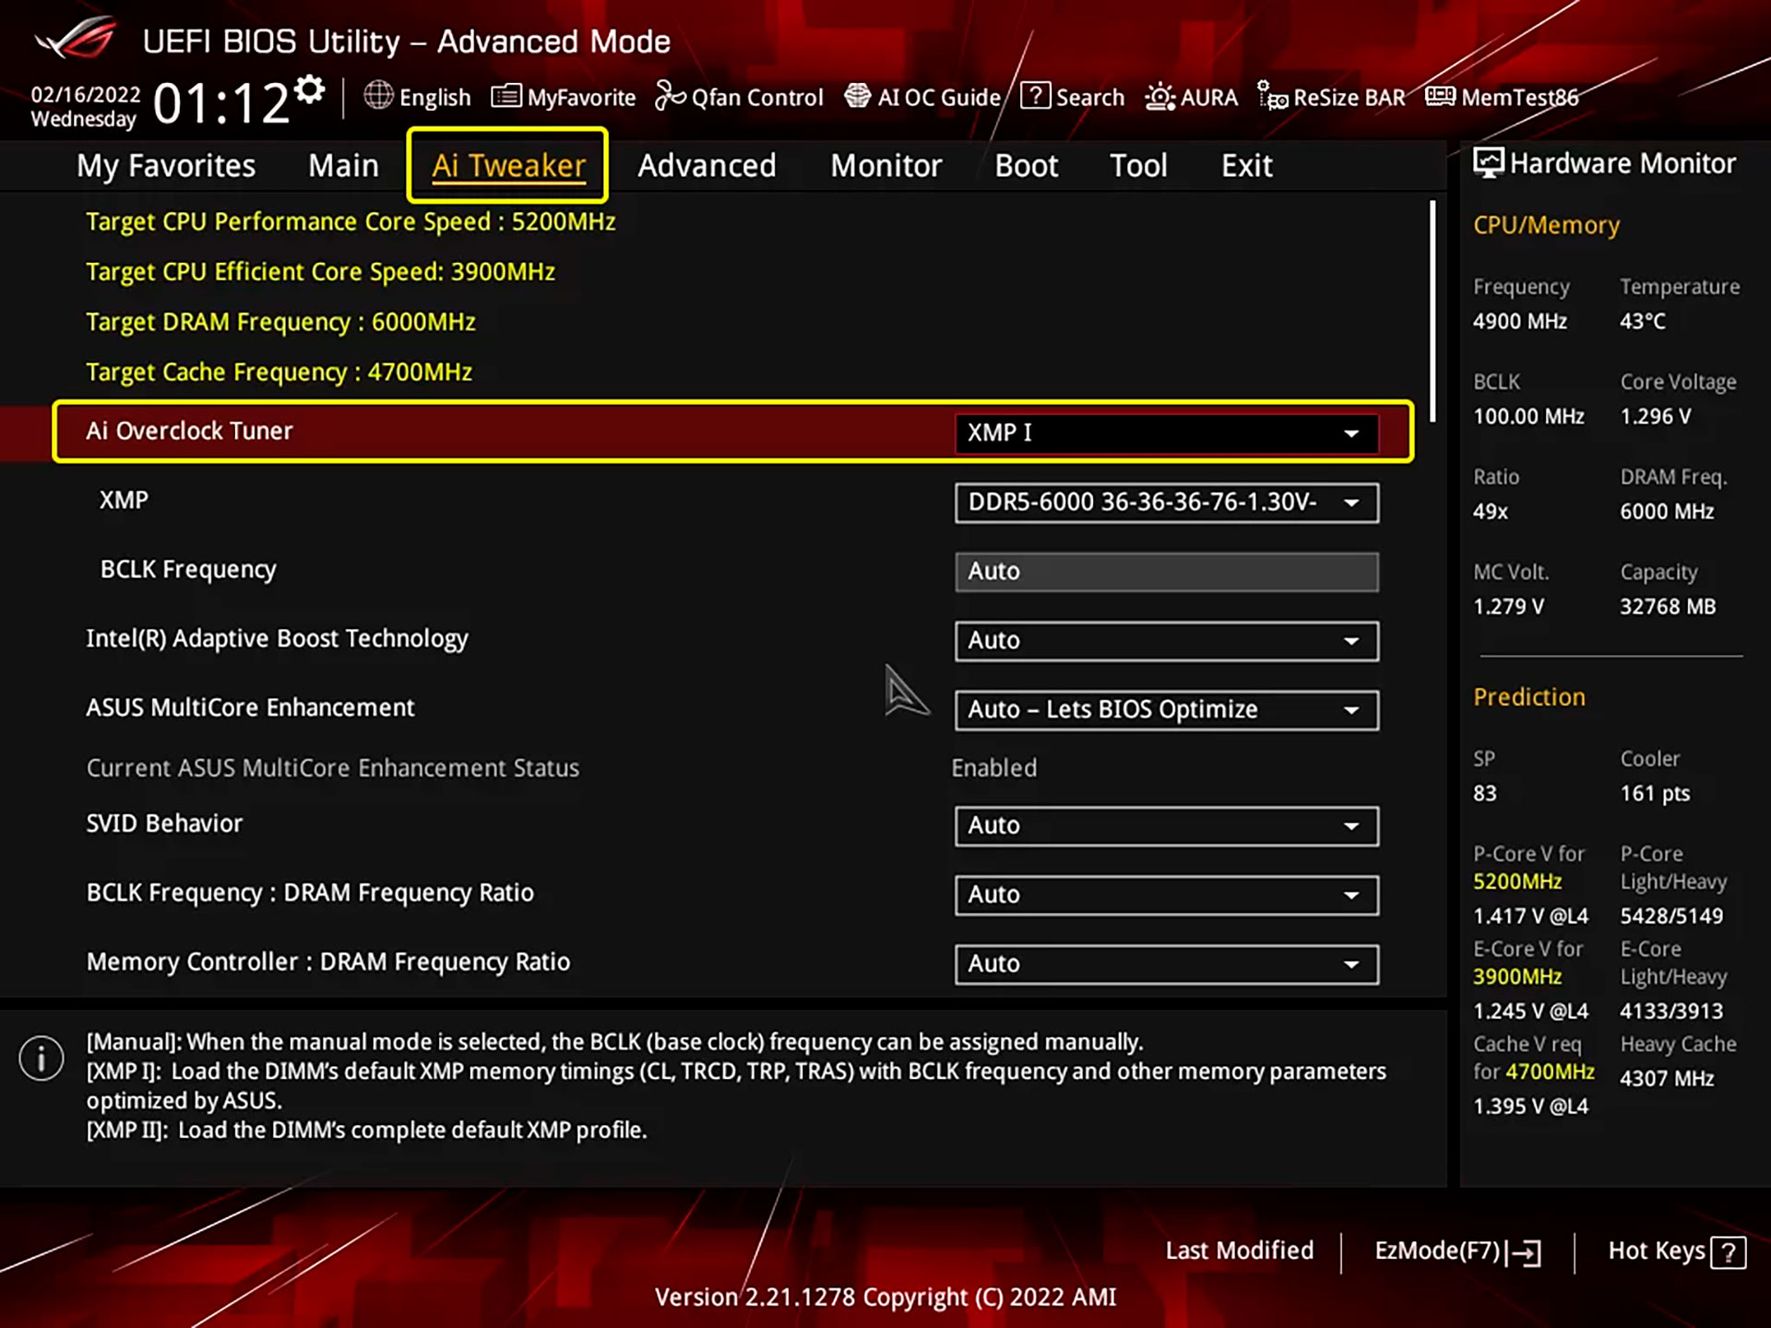Viewport: 1771px width, 1328px height.
Task: Click the English language globe icon
Action: coord(378,96)
